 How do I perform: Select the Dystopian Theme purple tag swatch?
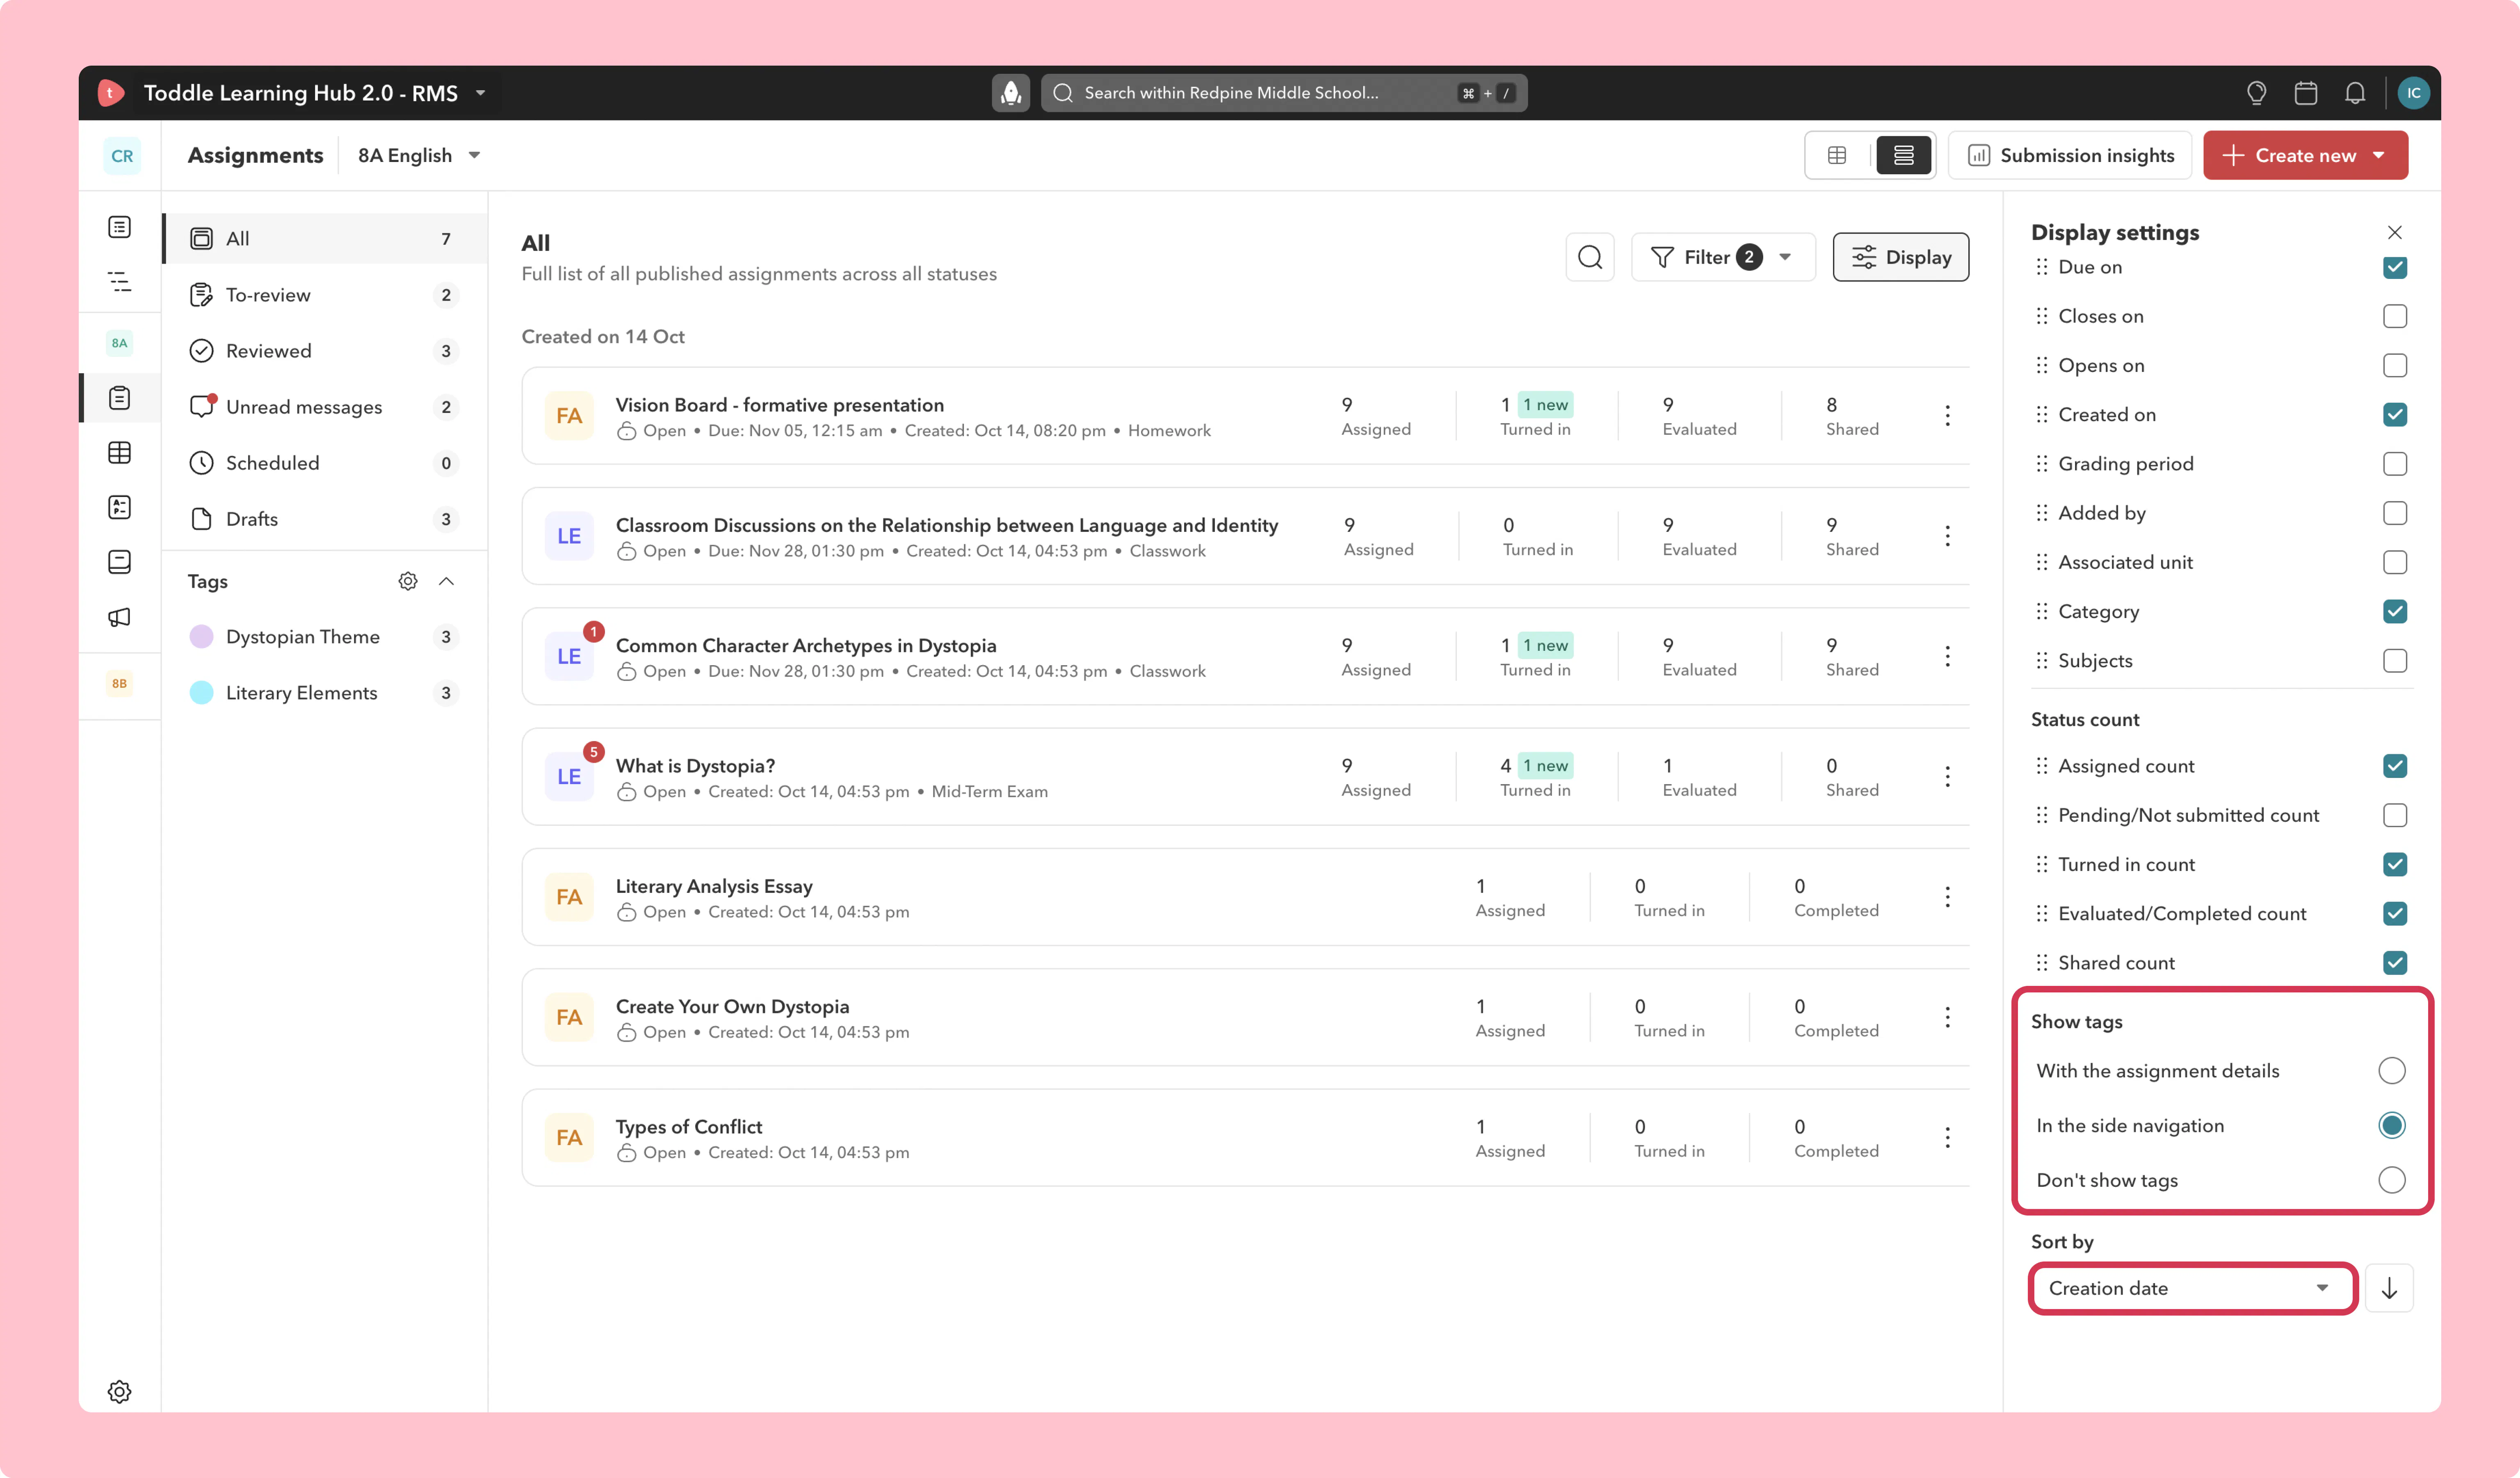click(x=201, y=637)
